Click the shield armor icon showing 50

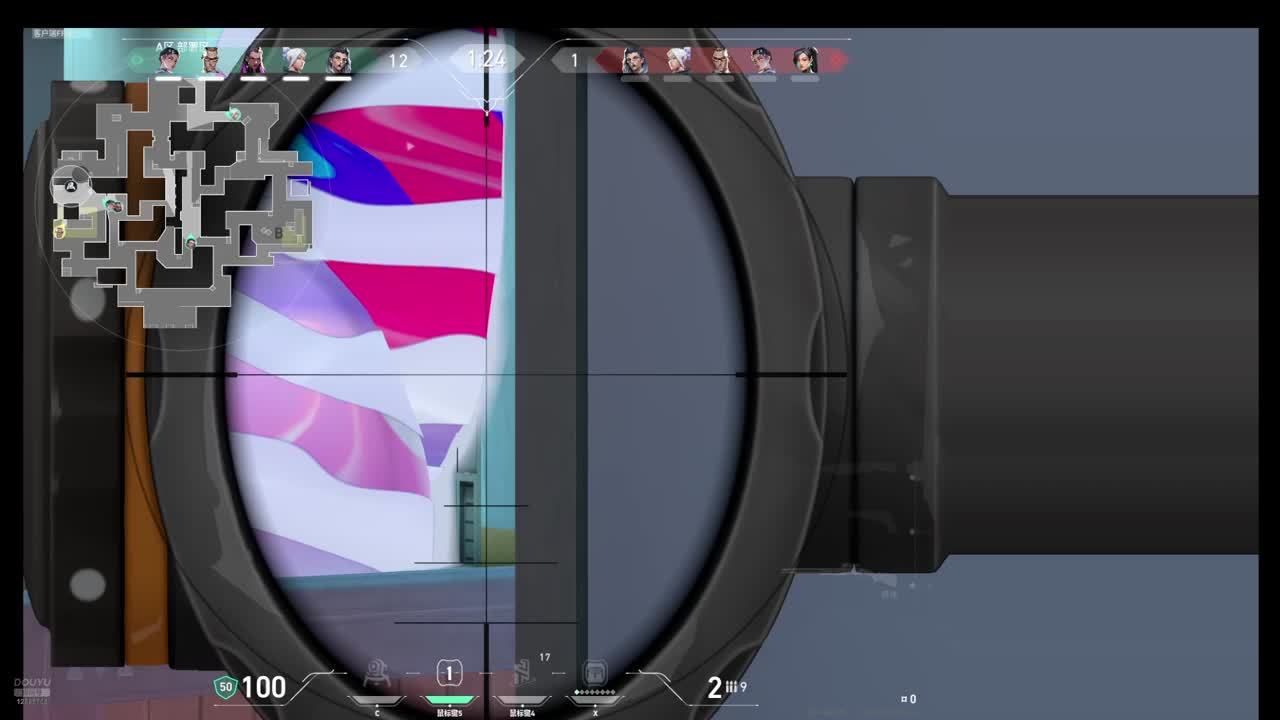(x=226, y=686)
